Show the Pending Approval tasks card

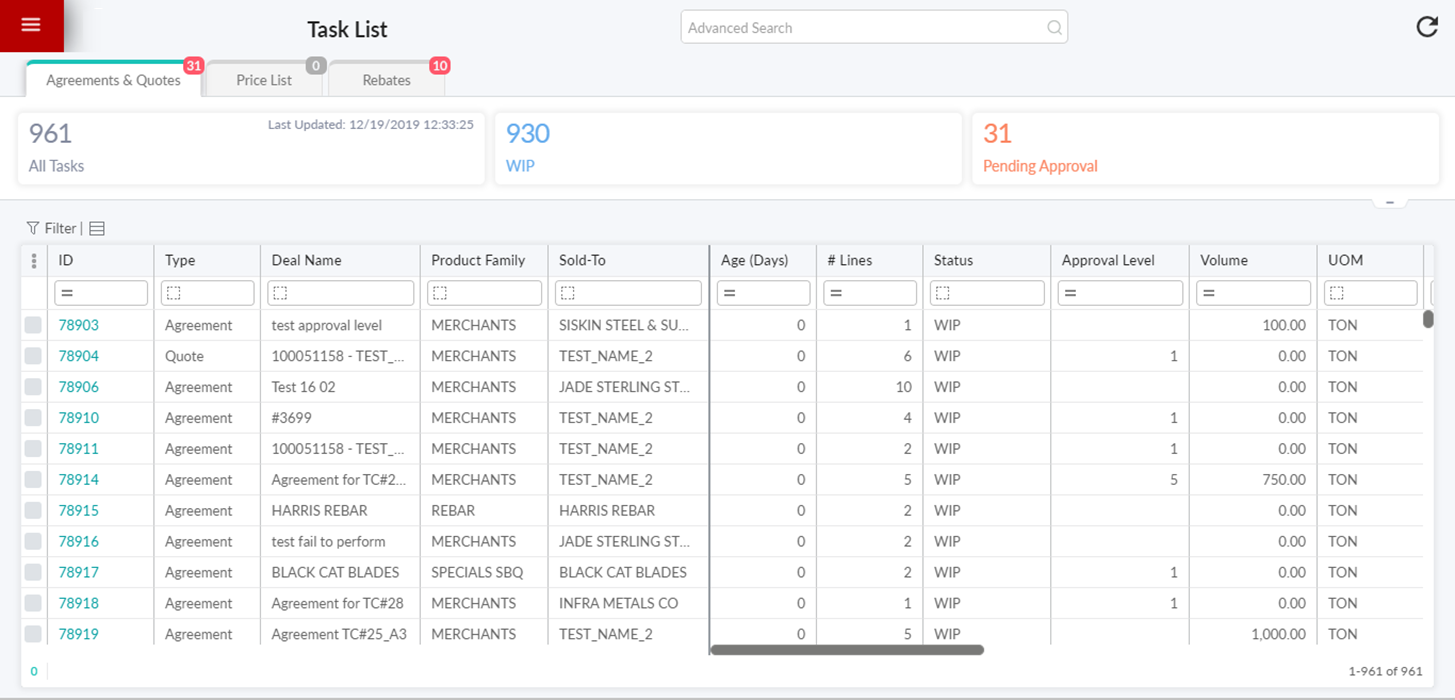(x=1205, y=149)
